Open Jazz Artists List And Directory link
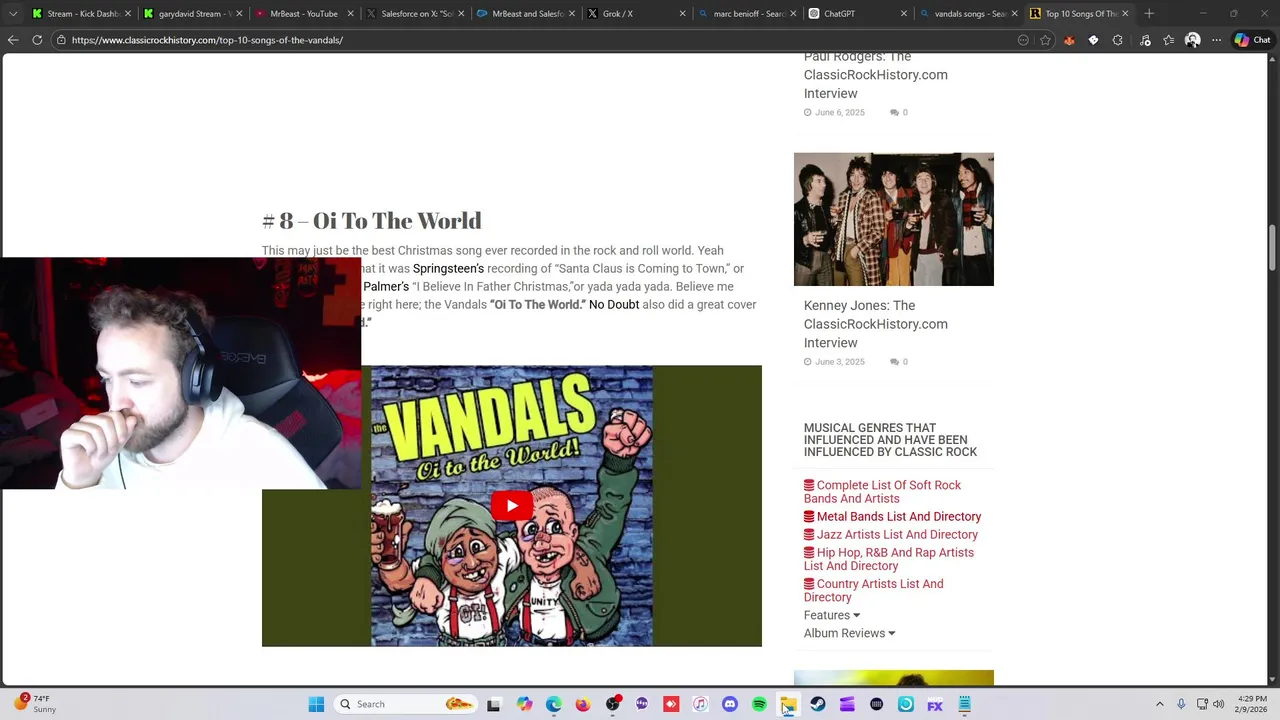 (891, 535)
